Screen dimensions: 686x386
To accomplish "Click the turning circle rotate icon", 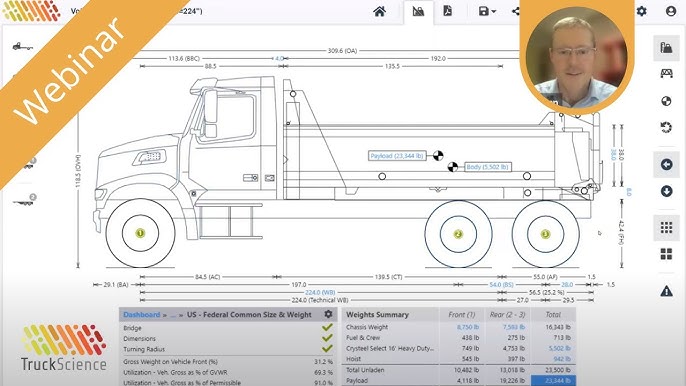I will [x=666, y=127].
